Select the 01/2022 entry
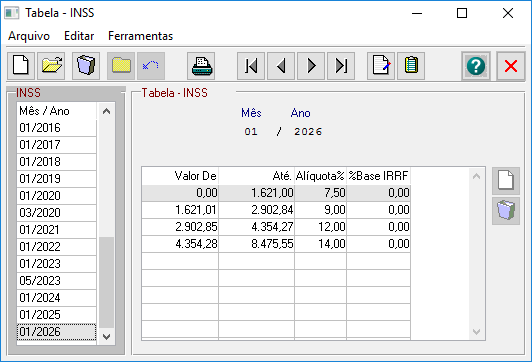 pos(56,247)
